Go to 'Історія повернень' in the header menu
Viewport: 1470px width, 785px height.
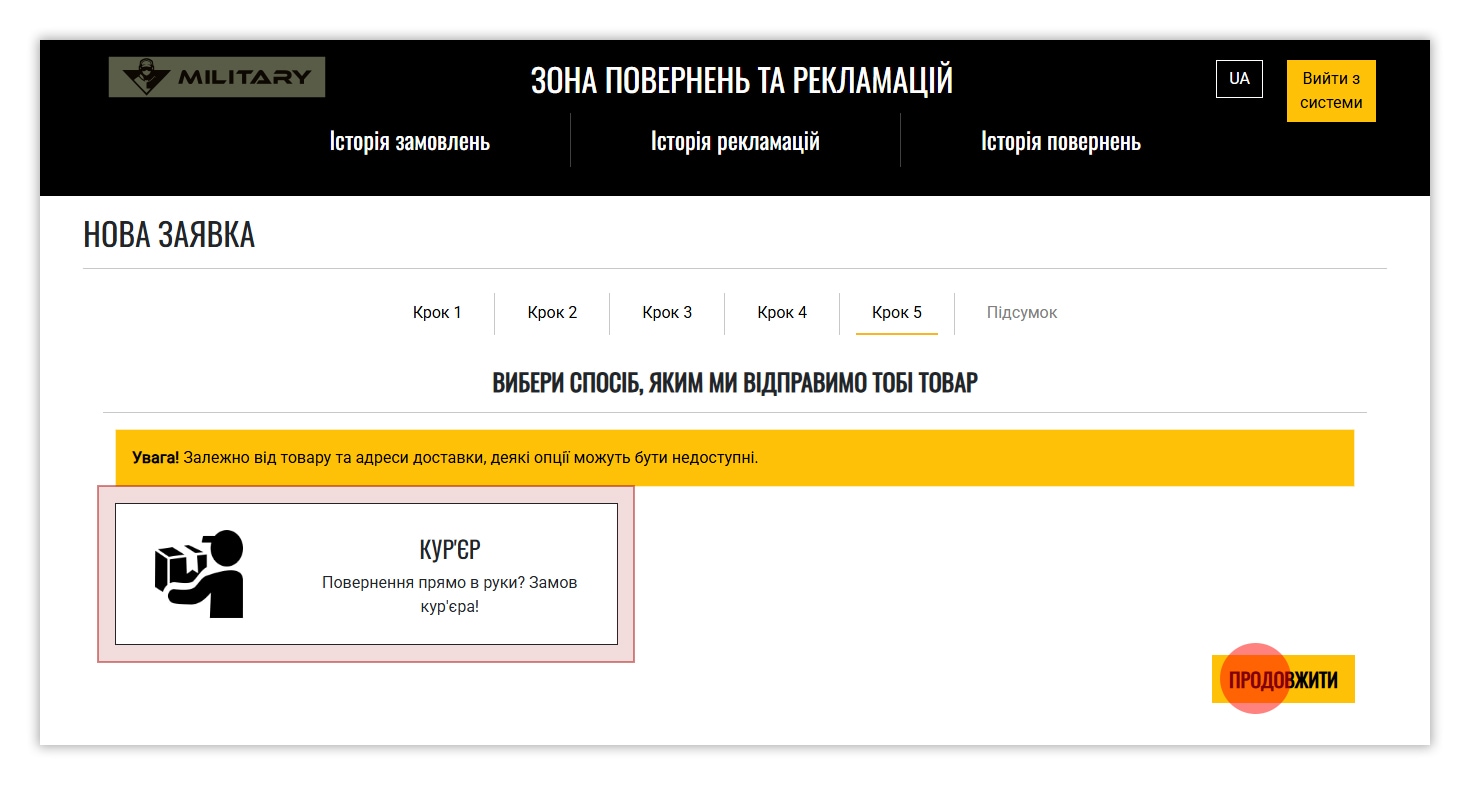click(1060, 141)
